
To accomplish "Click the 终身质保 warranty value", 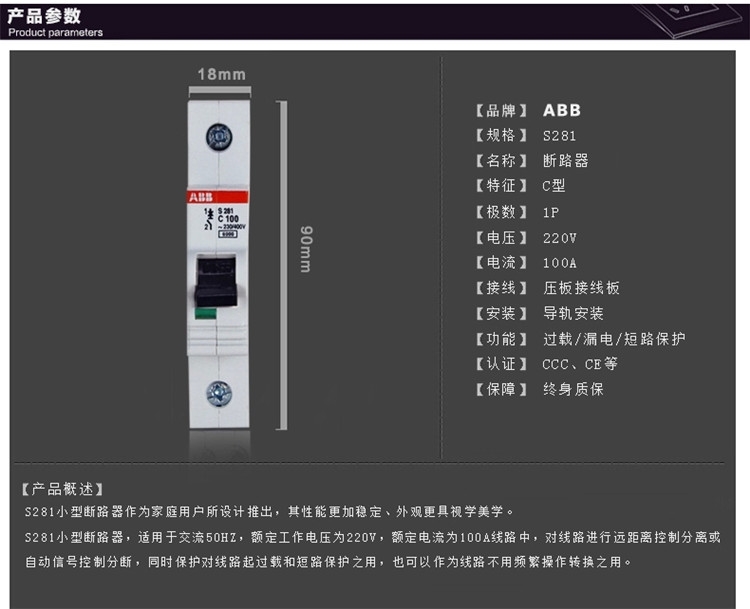I will coord(573,389).
